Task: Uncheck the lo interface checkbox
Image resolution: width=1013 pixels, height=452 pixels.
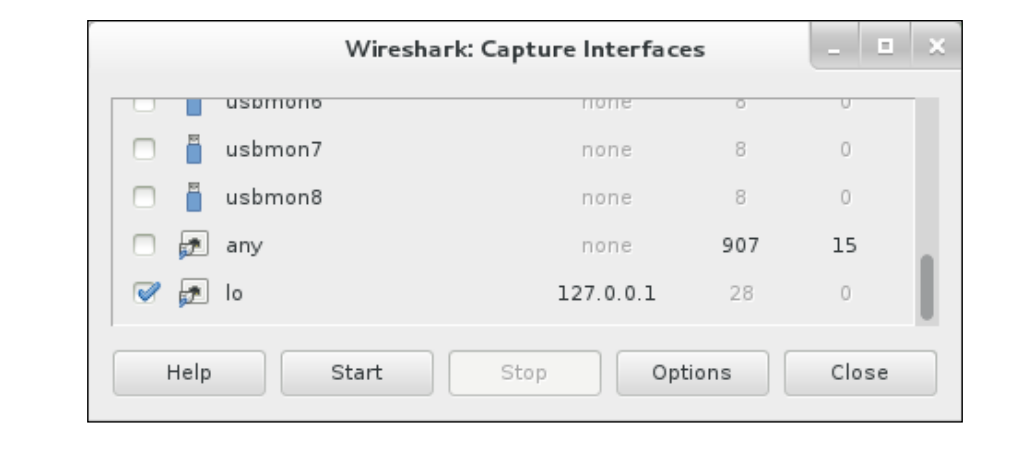Action: click(145, 293)
